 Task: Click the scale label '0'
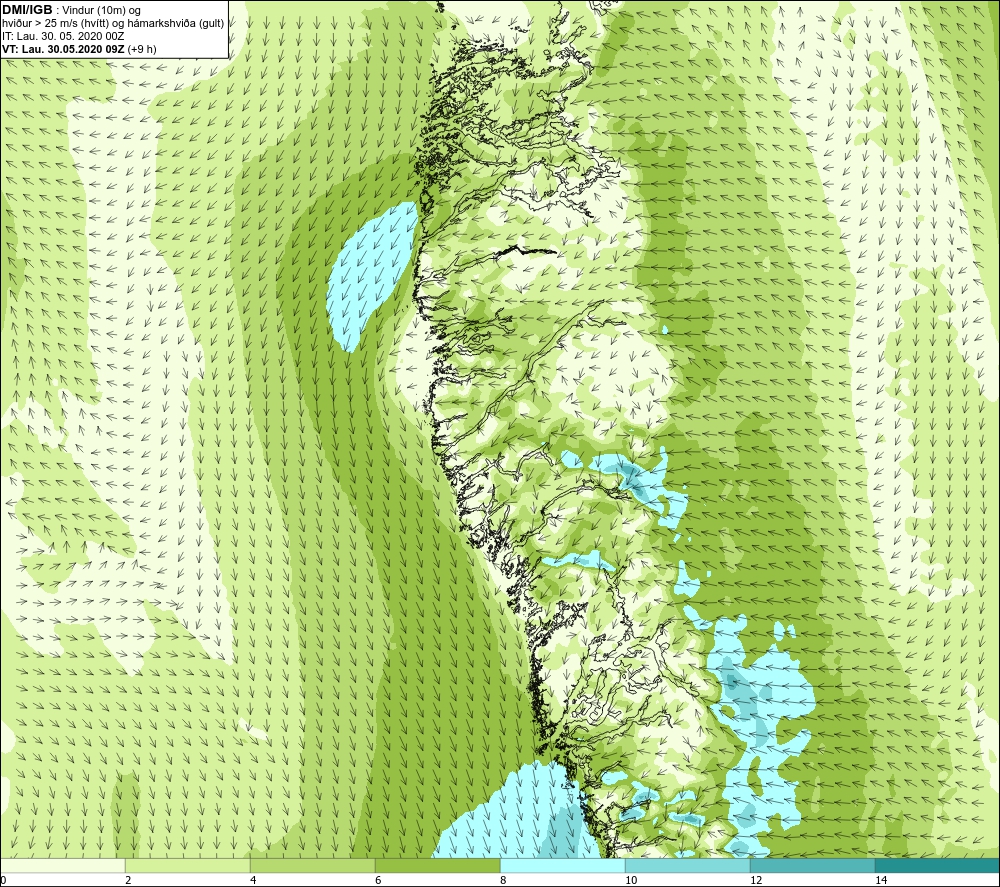pyautogui.click(x=3, y=880)
